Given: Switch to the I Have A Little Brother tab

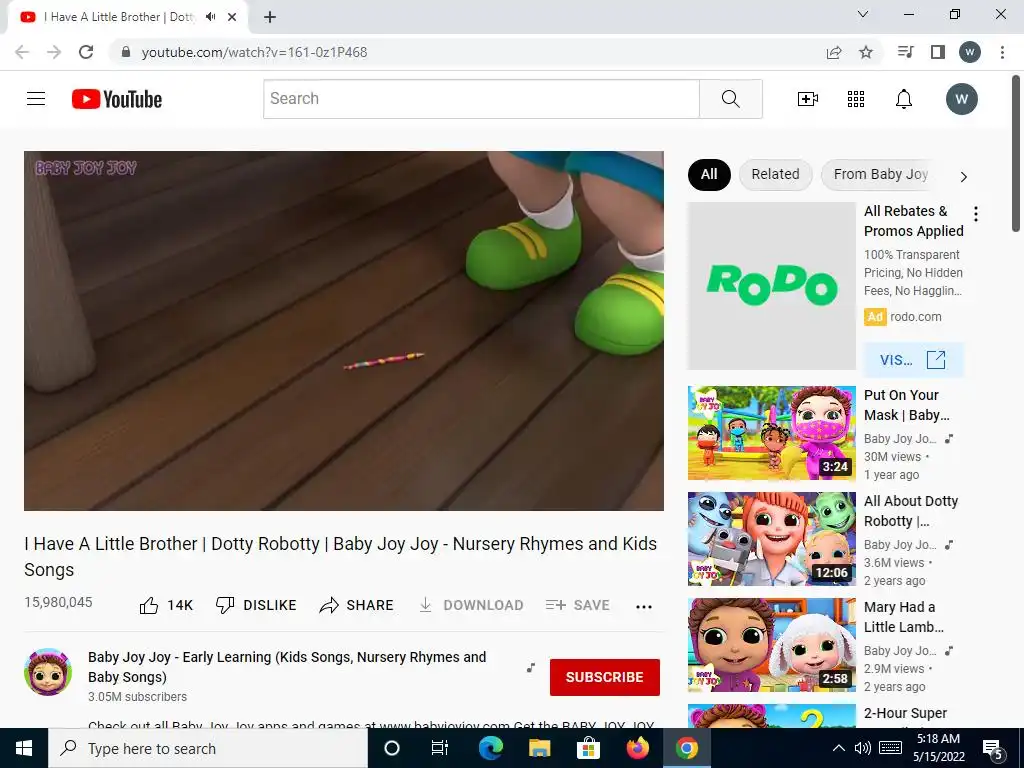Looking at the screenshot, I should 120,17.
